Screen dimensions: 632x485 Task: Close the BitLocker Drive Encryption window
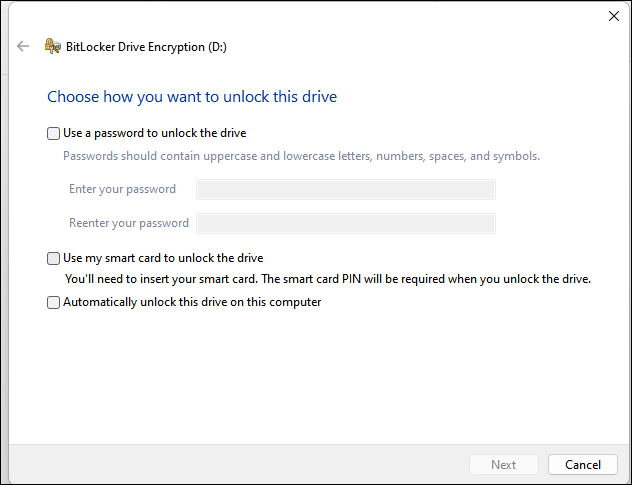point(613,16)
